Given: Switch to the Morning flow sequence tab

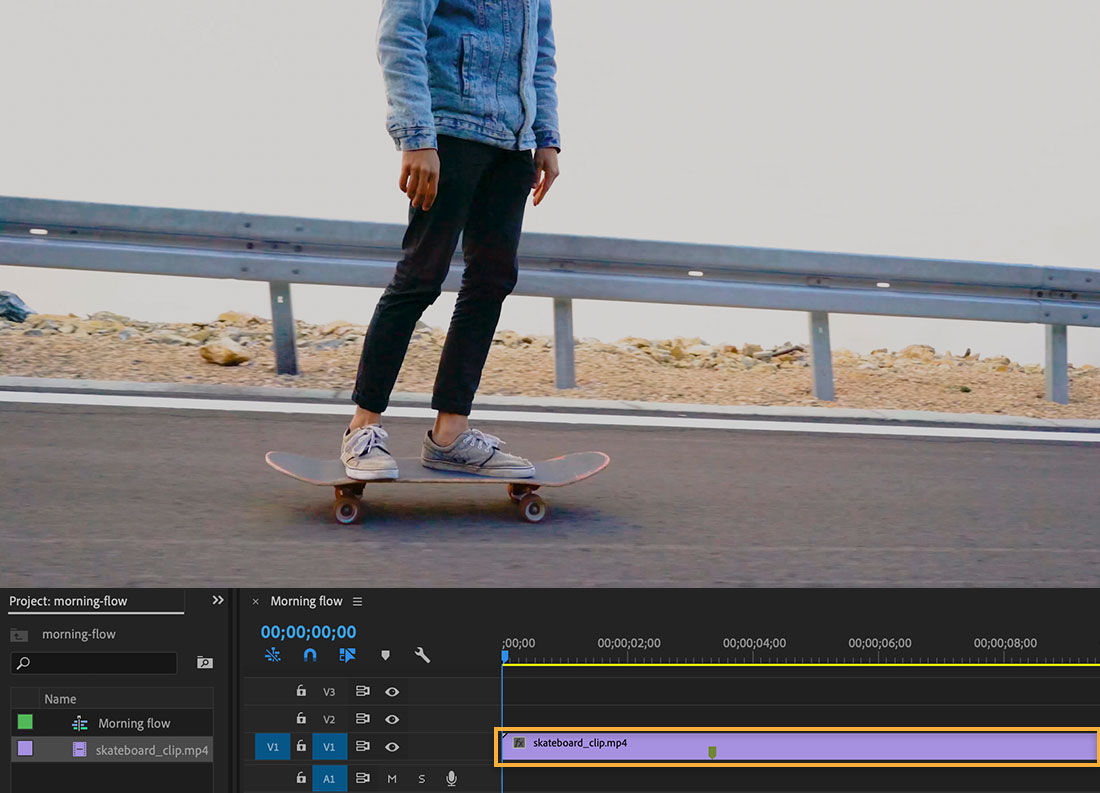Looking at the screenshot, I should point(305,601).
